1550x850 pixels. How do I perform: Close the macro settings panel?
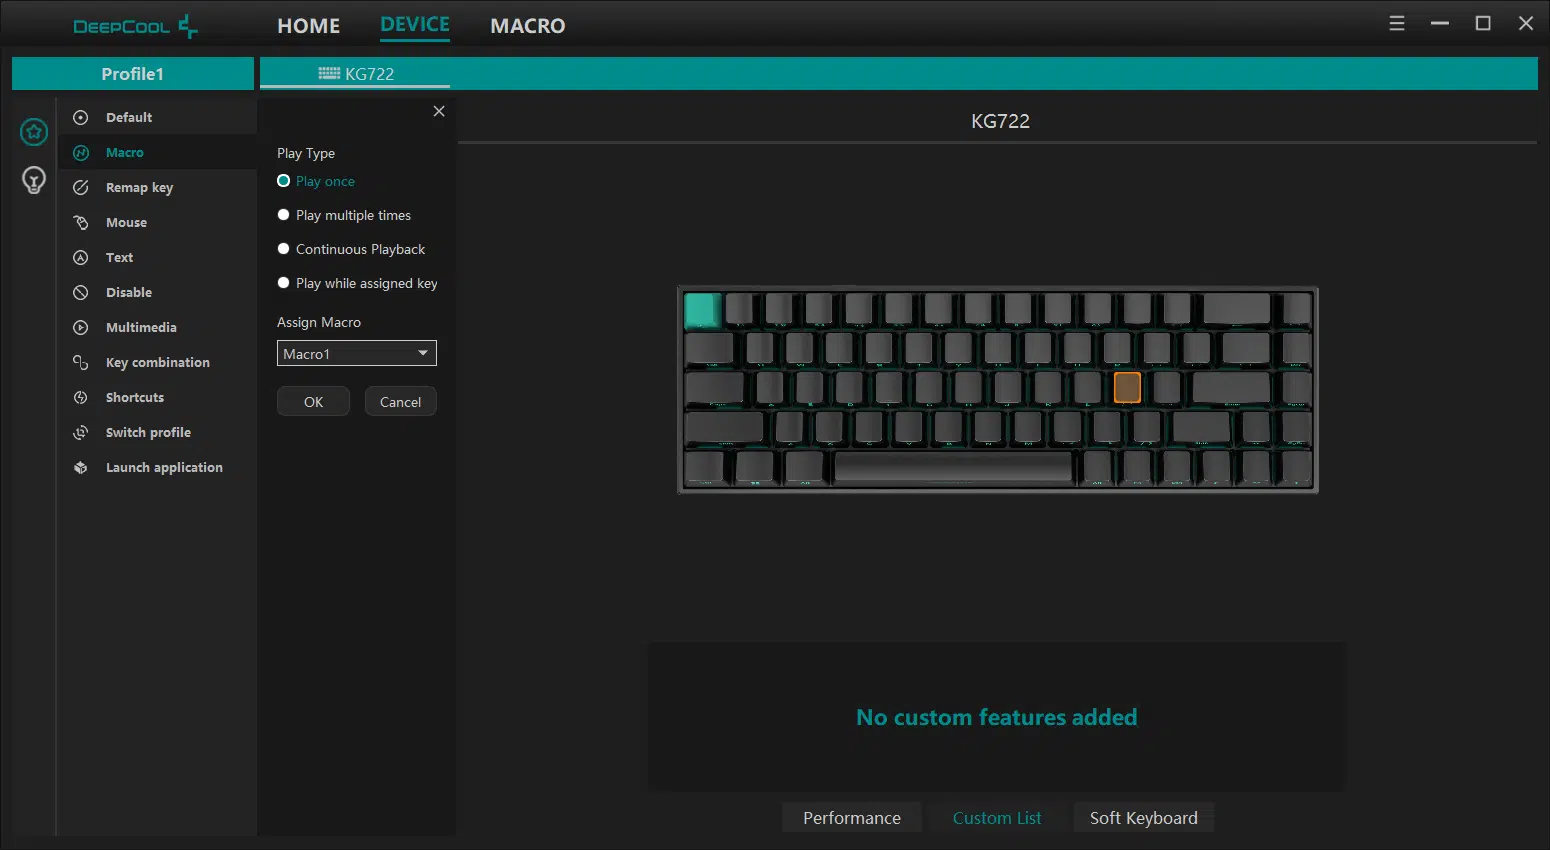[439, 111]
